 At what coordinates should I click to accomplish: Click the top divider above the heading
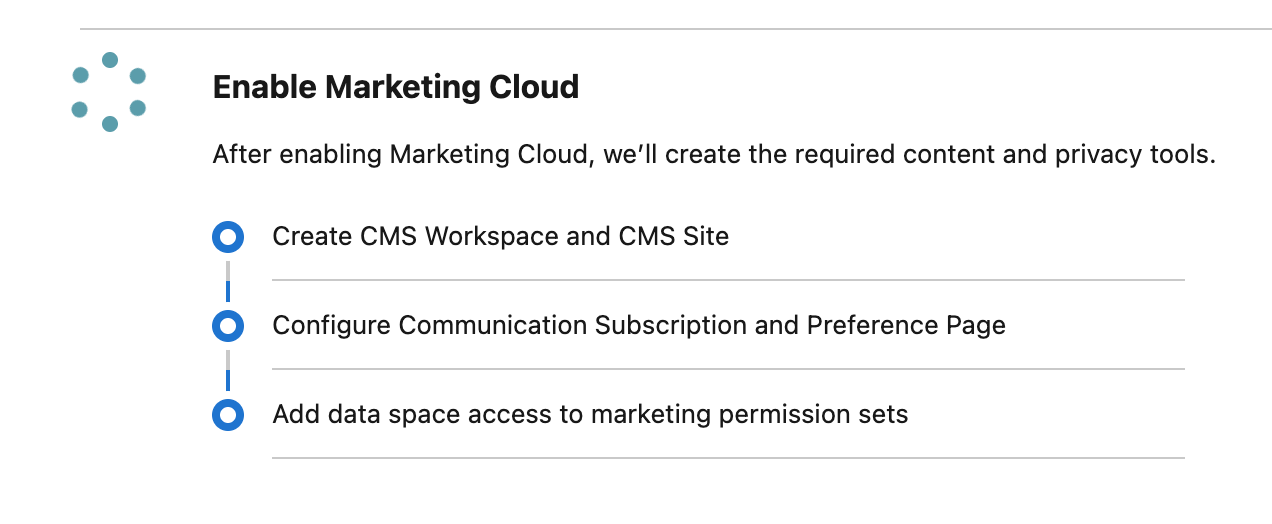676,29
